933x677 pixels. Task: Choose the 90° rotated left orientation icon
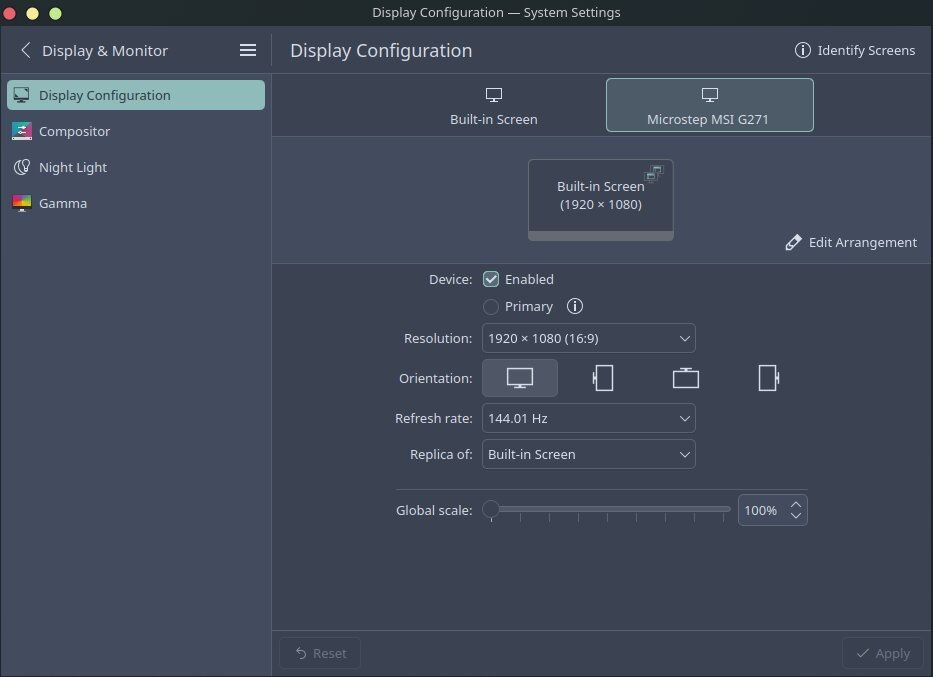pyautogui.click(x=603, y=378)
